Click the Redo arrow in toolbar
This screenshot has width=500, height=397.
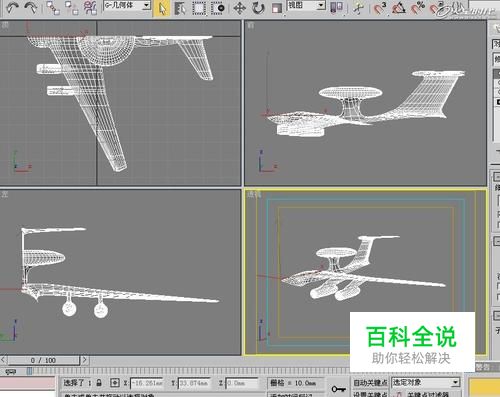tap(30, 8)
